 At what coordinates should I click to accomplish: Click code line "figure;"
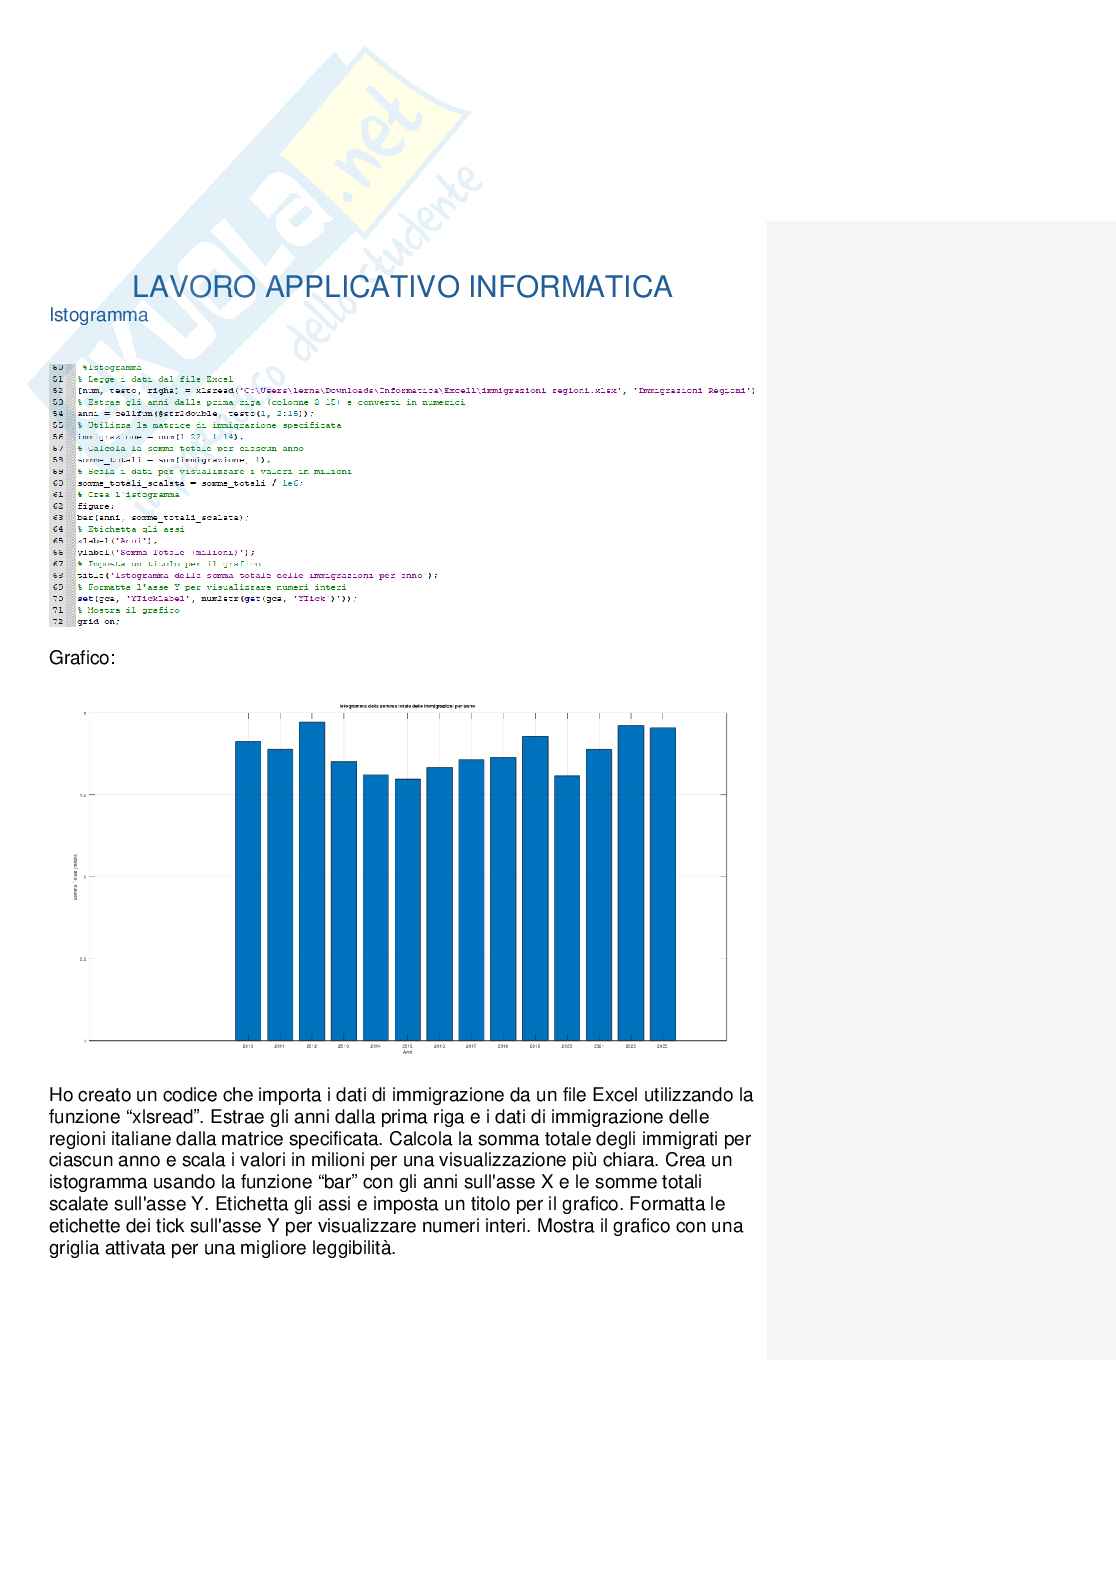pyautogui.click(x=96, y=506)
